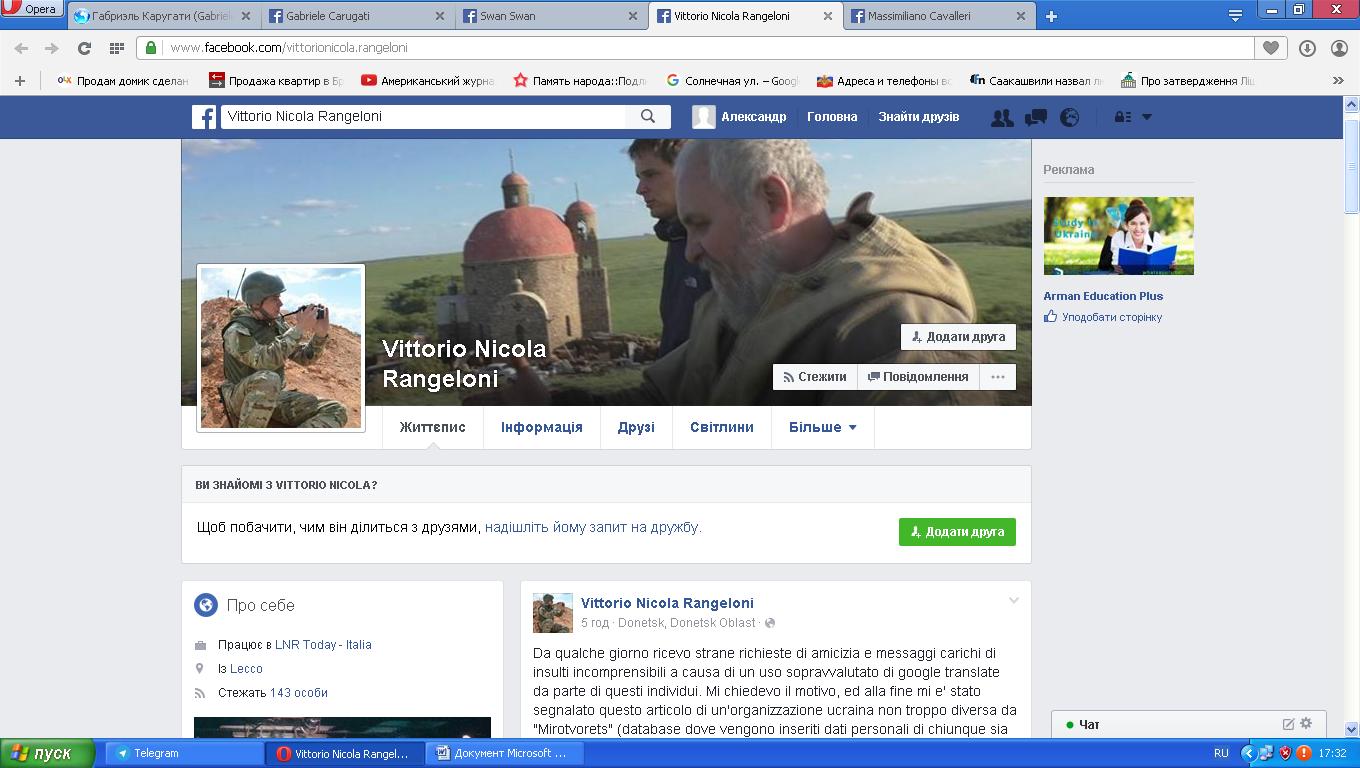Open notifications globe icon
This screenshot has height=768, width=1360.
tap(1069, 117)
